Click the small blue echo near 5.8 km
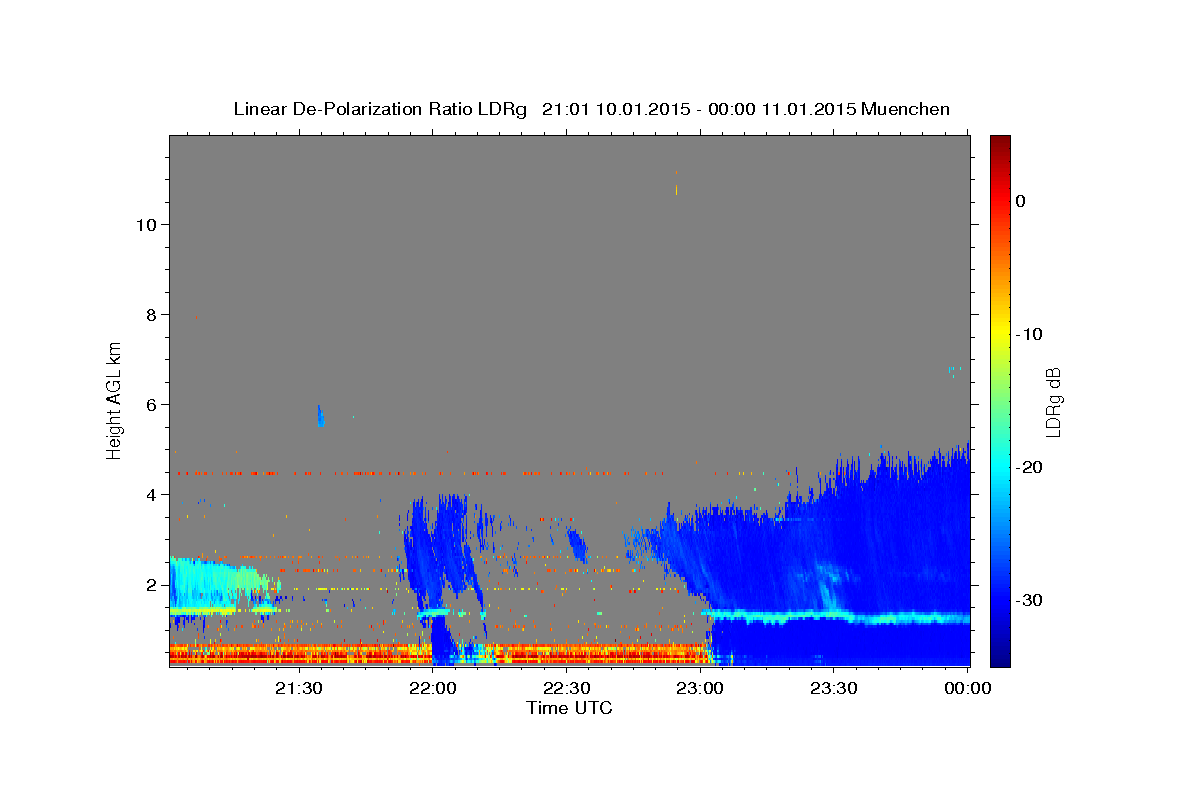1200x800 pixels. click(320, 416)
